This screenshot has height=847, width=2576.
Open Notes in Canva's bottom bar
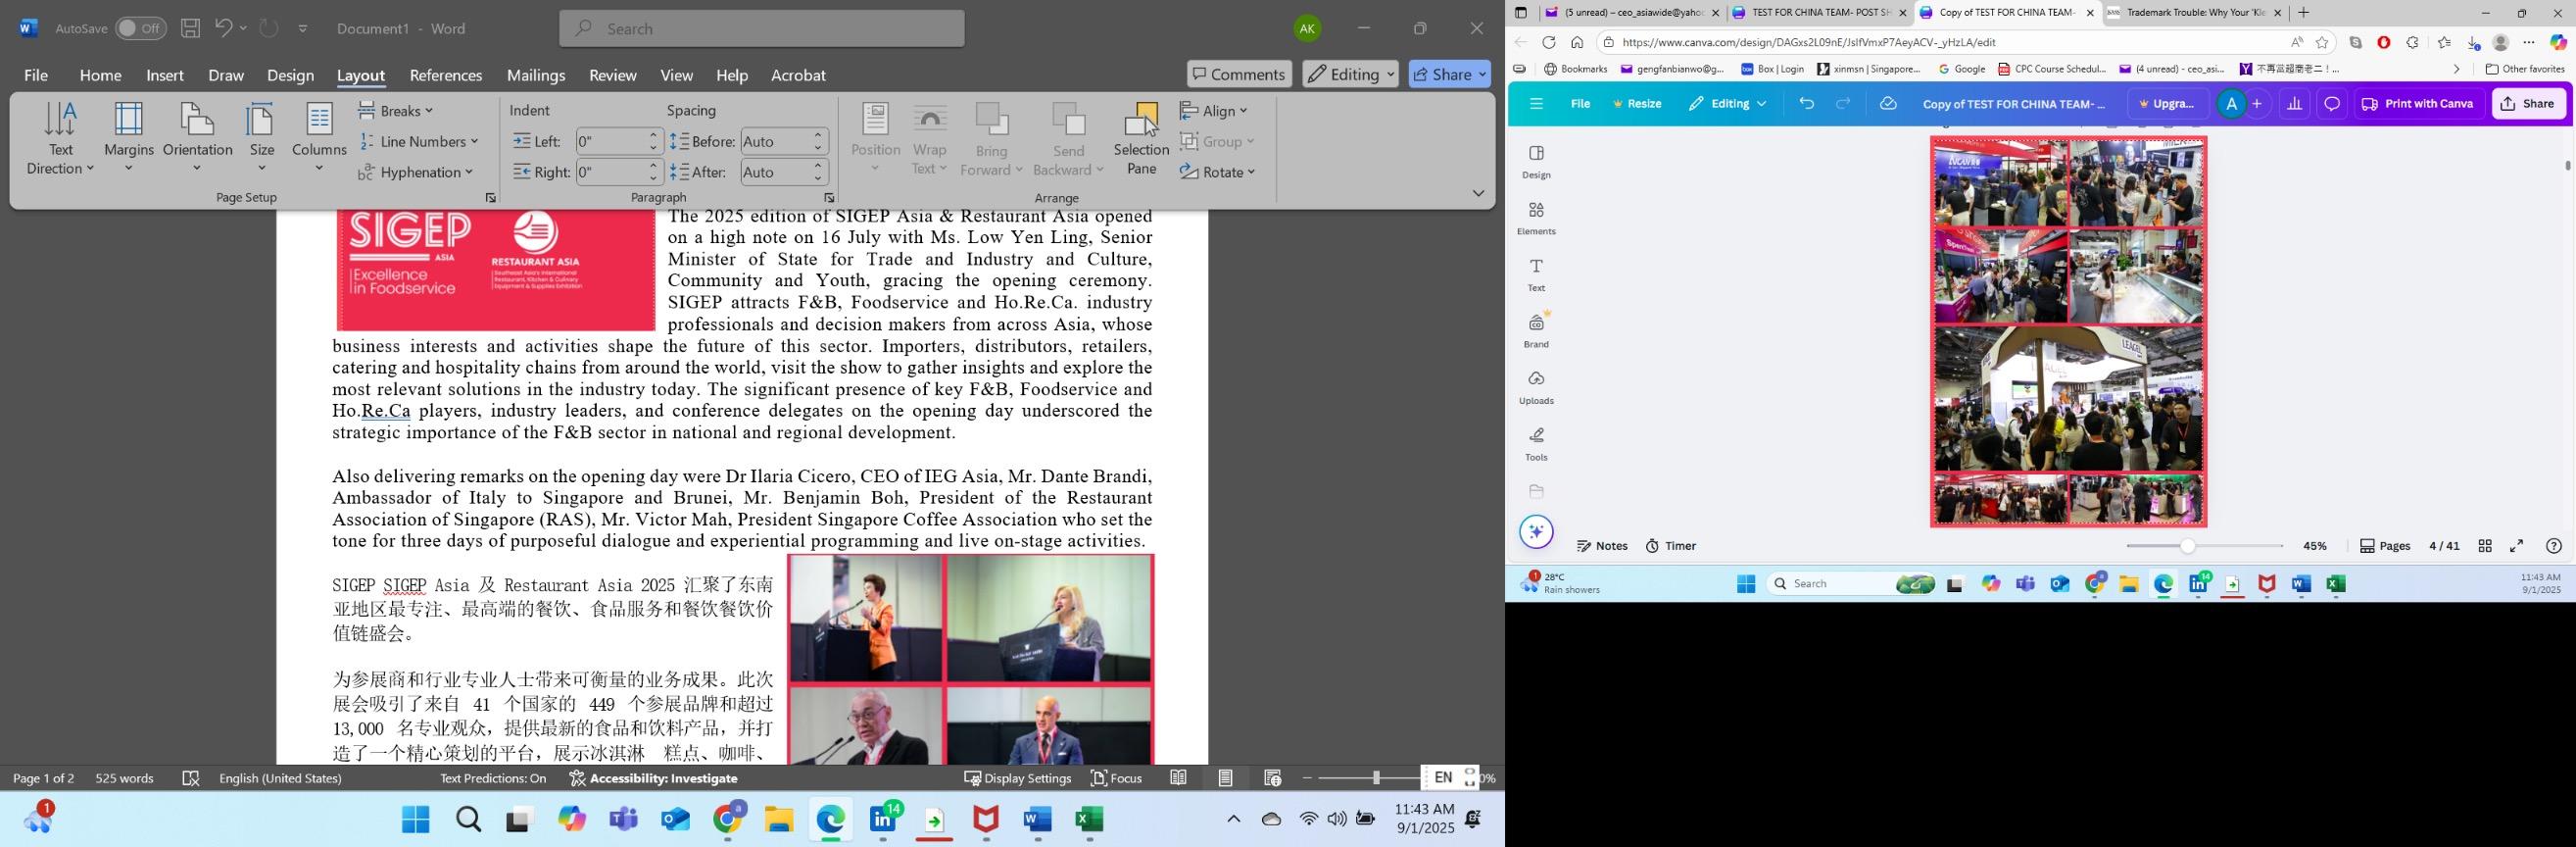pos(1602,546)
